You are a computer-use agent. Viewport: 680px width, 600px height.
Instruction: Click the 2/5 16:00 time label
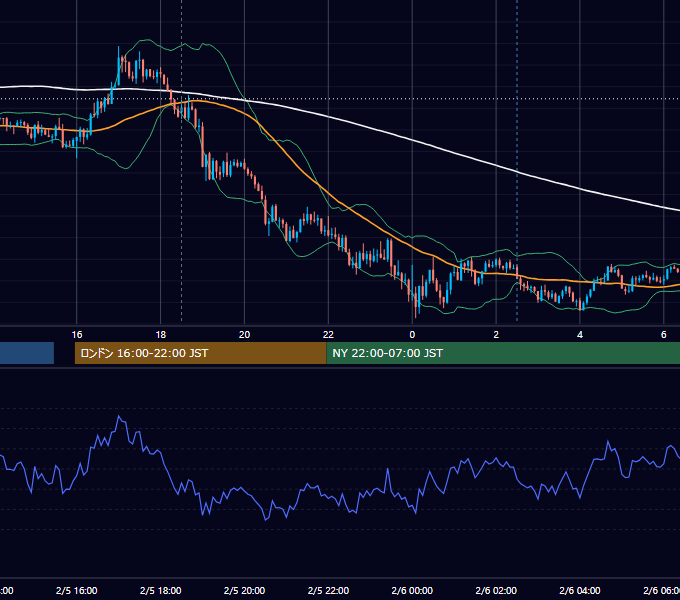[77, 590]
